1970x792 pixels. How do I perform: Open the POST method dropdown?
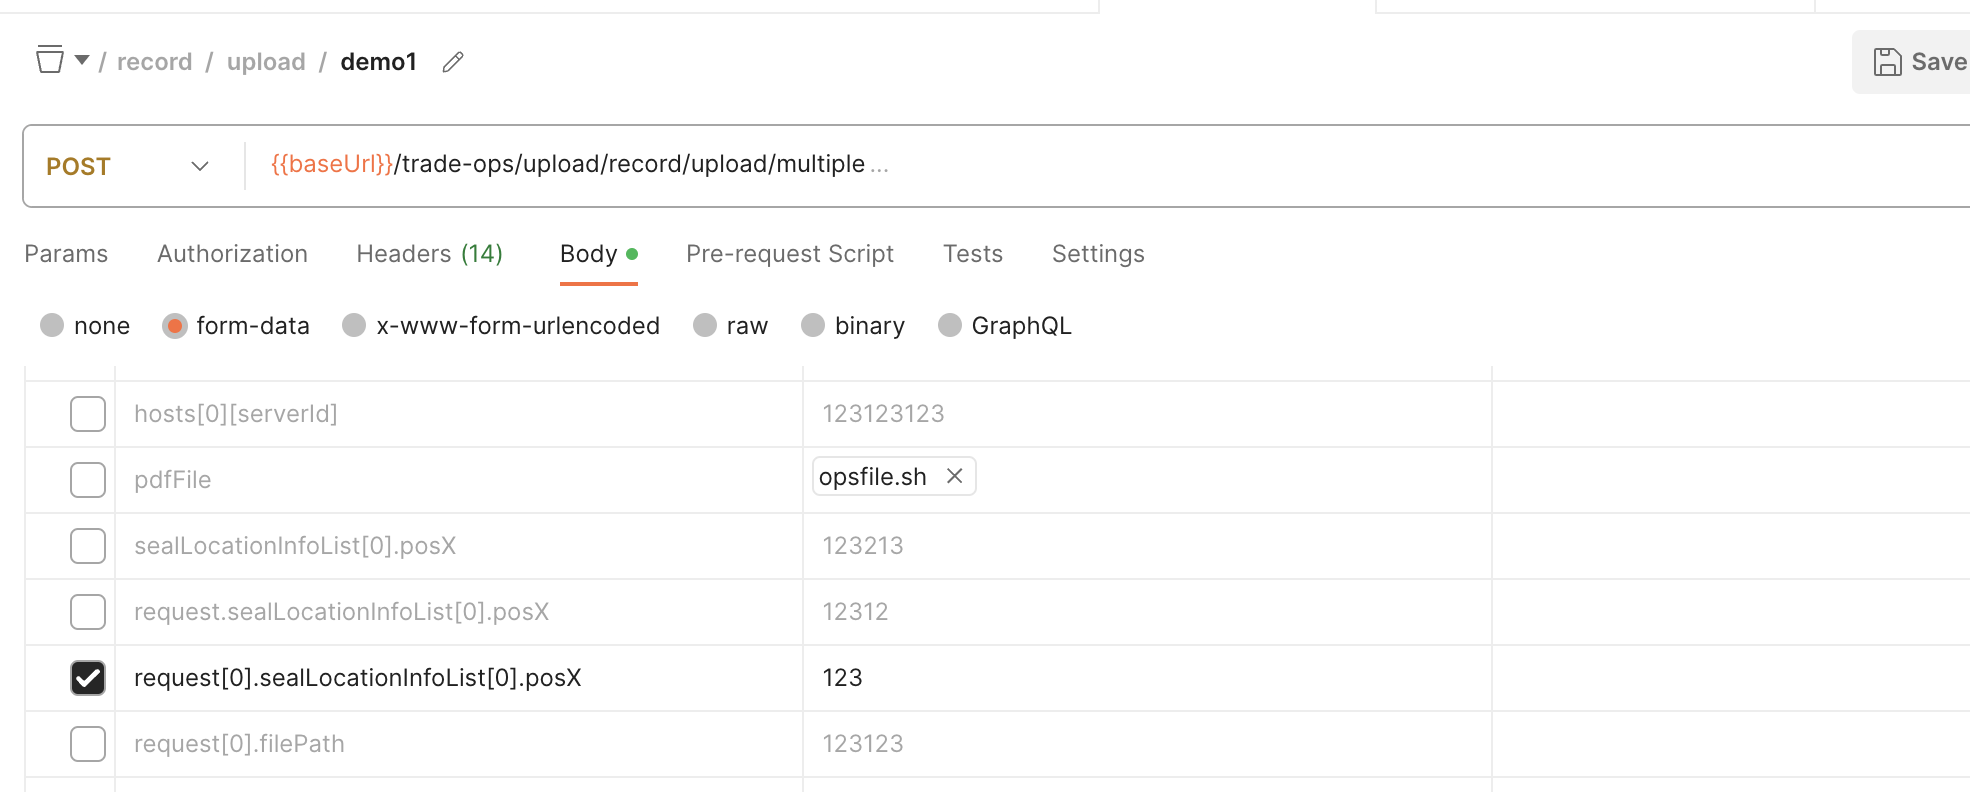coord(128,166)
